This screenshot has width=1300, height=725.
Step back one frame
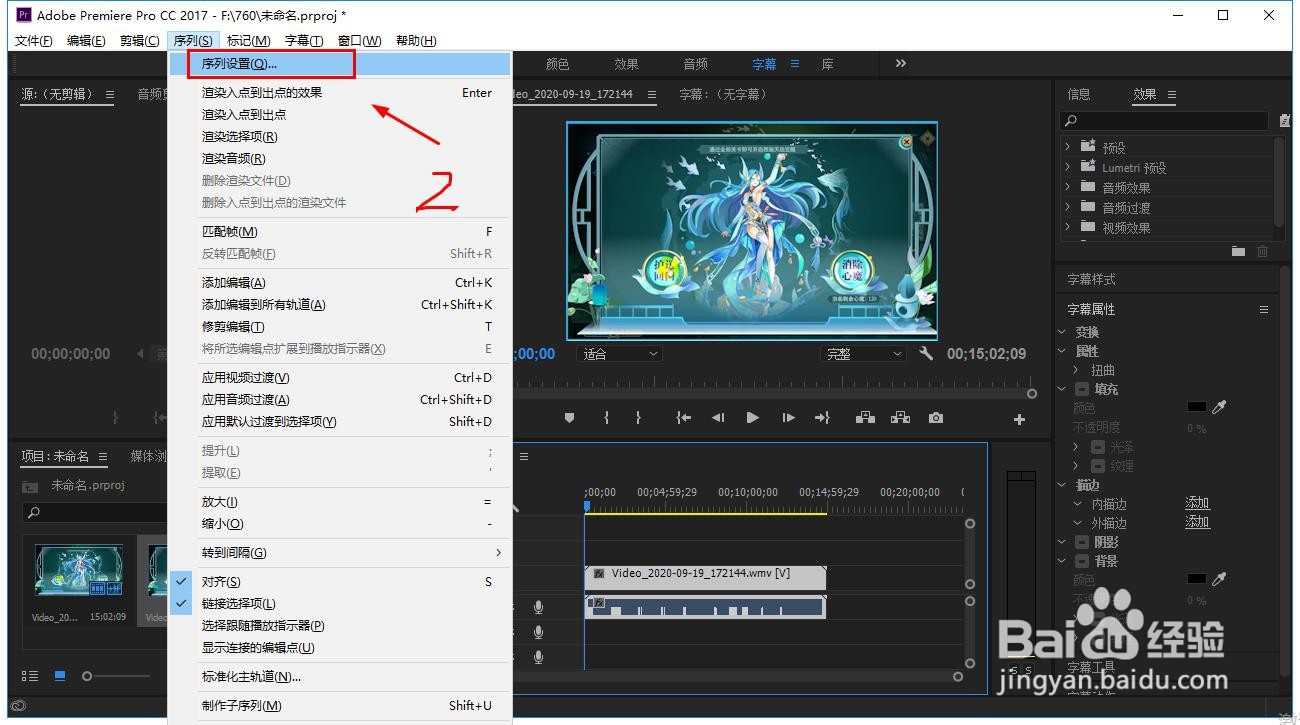click(718, 418)
